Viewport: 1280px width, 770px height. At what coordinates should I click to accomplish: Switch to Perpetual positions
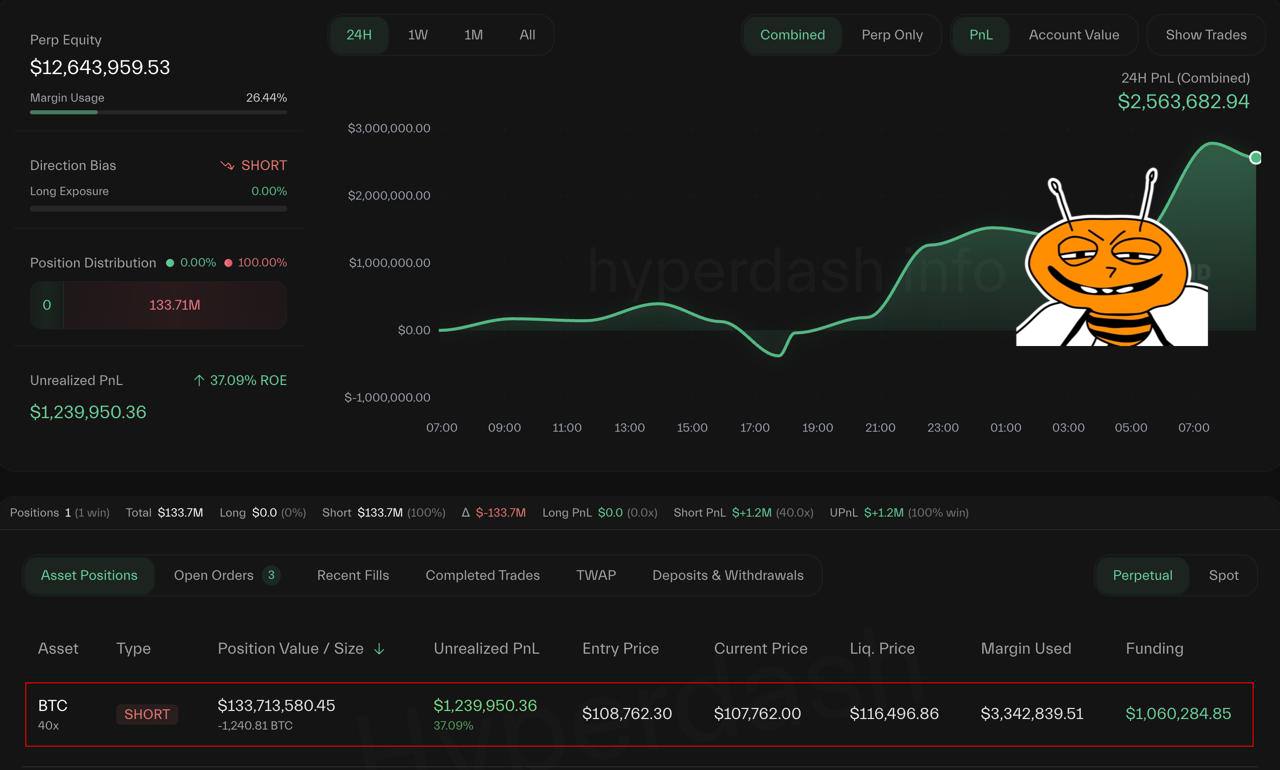pyautogui.click(x=1142, y=575)
